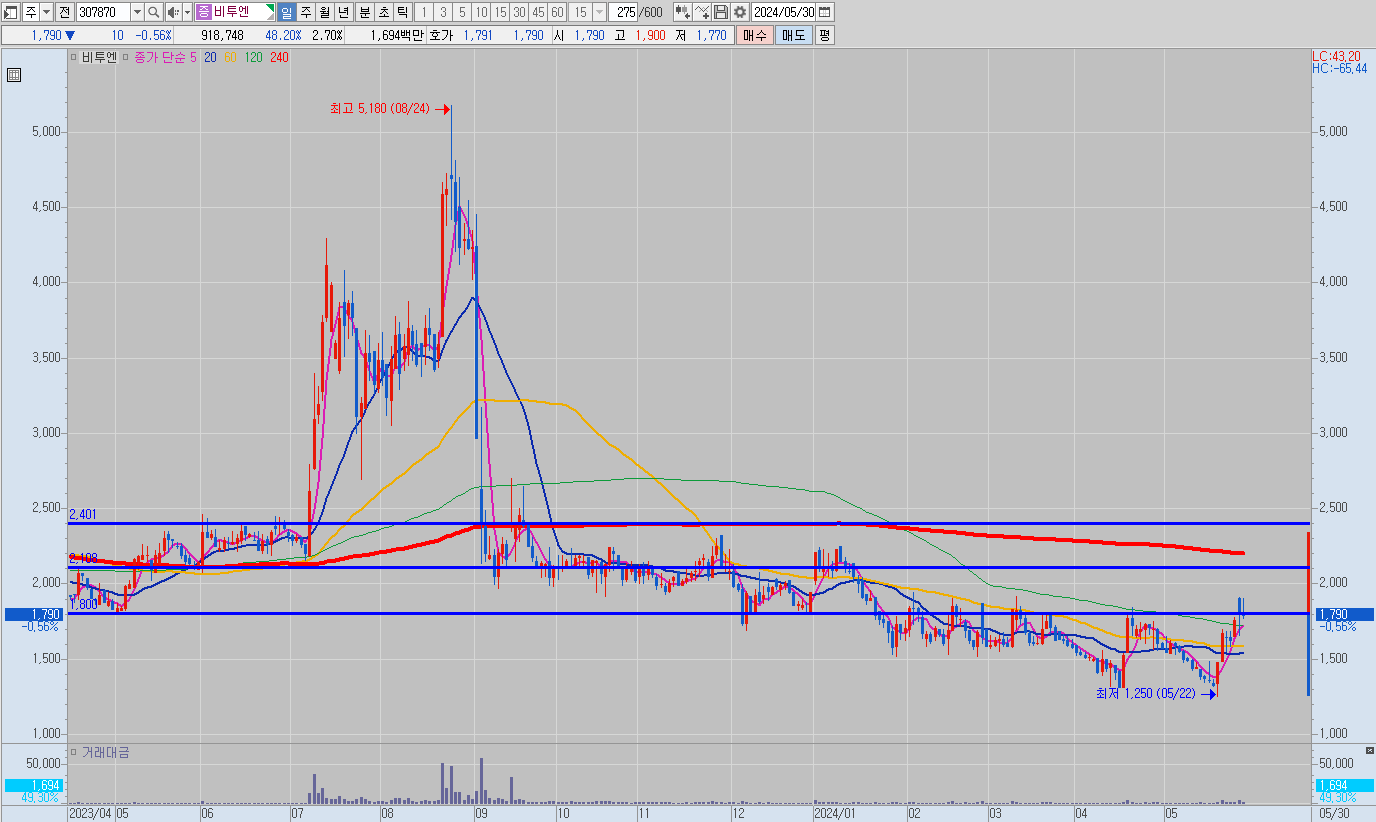Switch to the 초 second chart period
Viewport: 1376px width, 822px height.
point(384,12)
